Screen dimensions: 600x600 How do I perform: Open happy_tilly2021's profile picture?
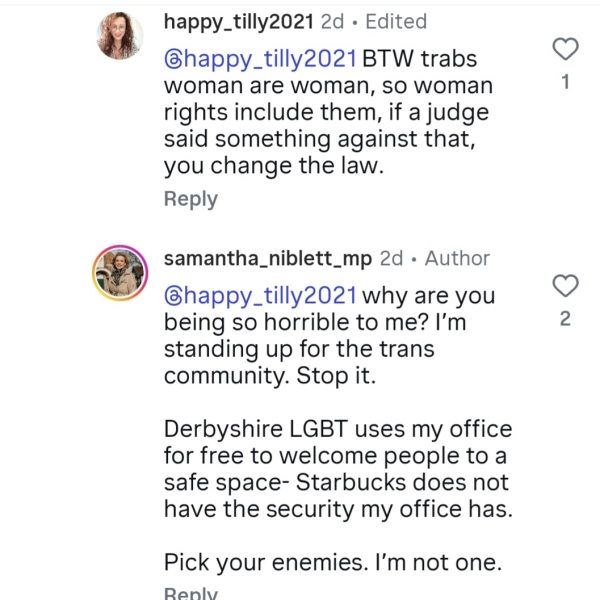coord(120,36)
